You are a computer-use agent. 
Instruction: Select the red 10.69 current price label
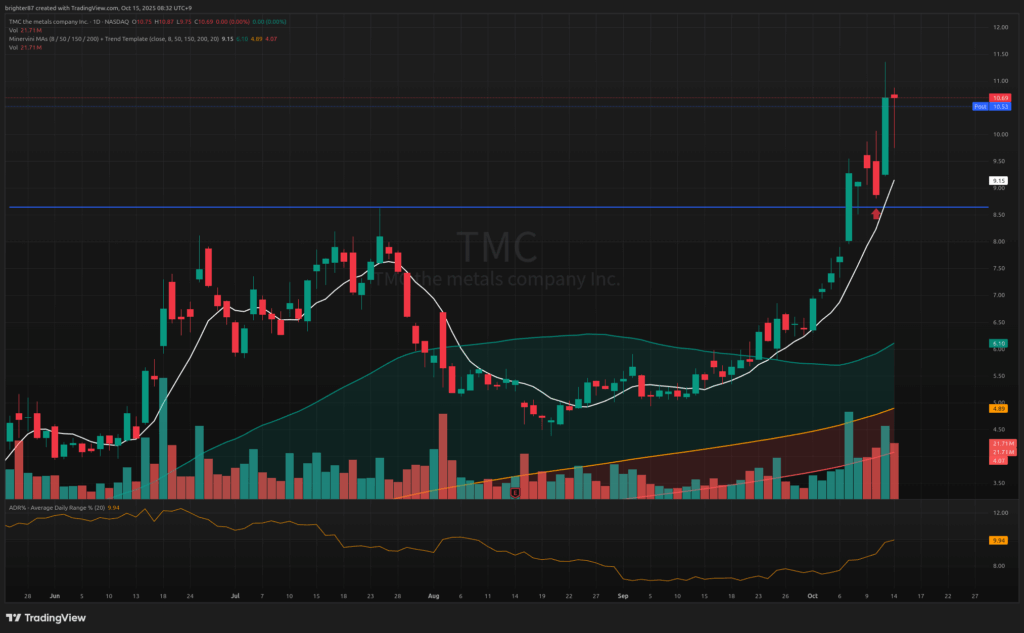point(999,97)
